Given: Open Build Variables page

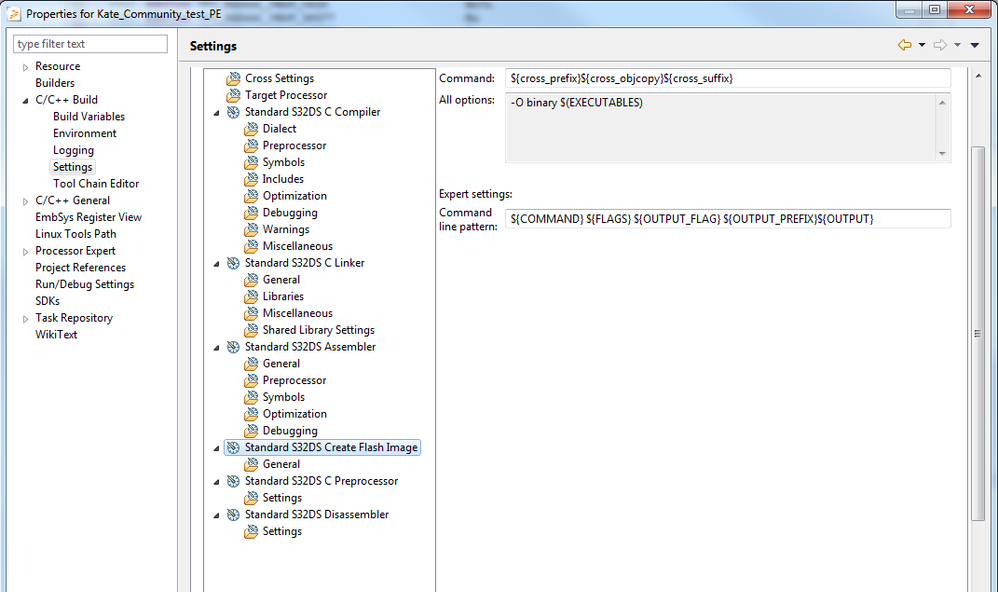Looking at the screenshot, I should pyautogui.click(x=89, y=116).
